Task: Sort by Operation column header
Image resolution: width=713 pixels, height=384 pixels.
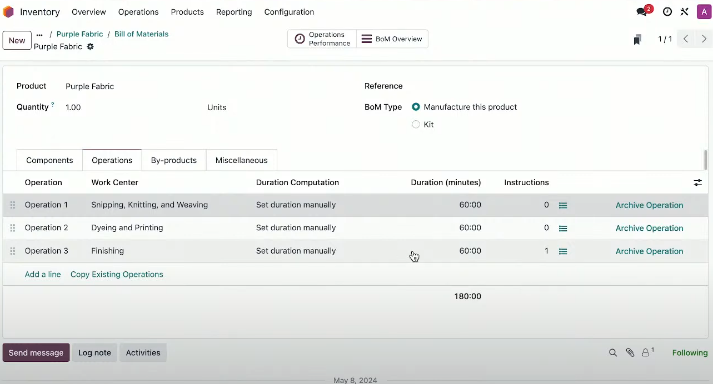Action: point(43,182)
